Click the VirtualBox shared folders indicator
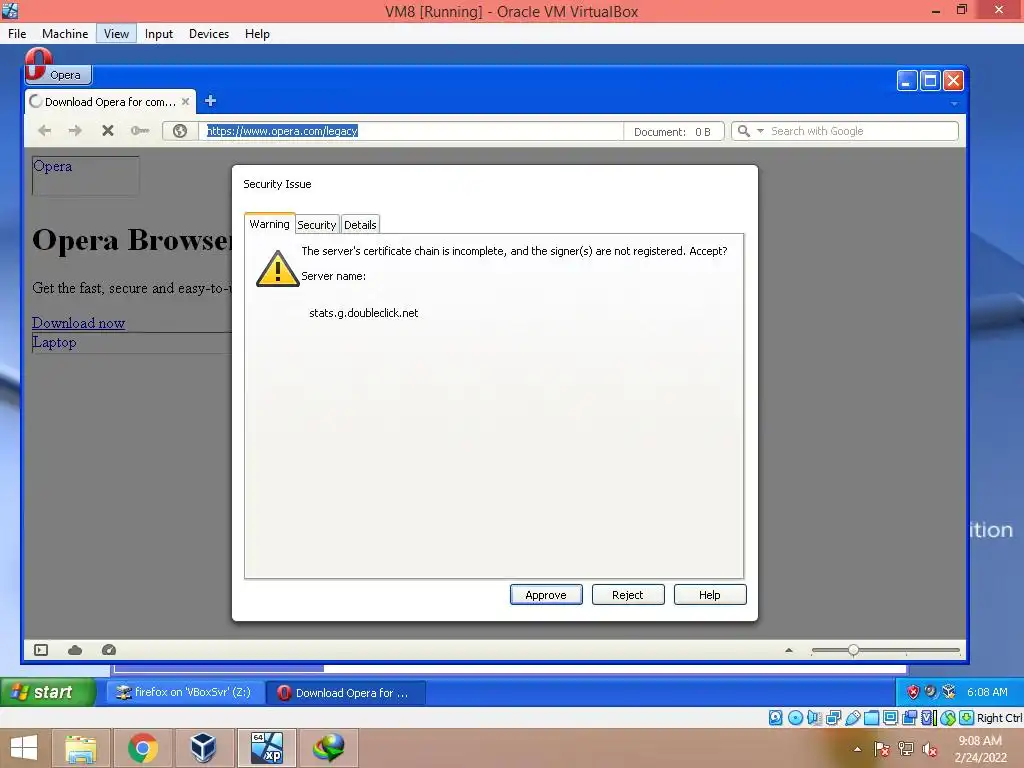The height and width of the screenshot is (768, 1024). point(872,718)
